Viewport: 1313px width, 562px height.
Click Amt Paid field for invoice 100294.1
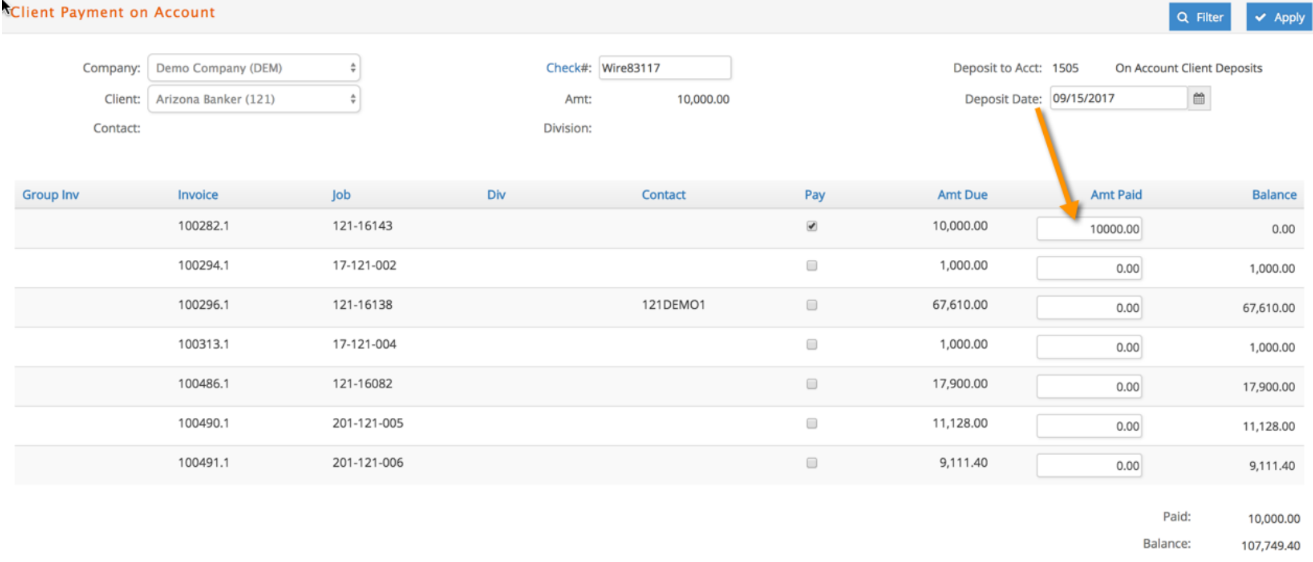(x=1089, y=268)
